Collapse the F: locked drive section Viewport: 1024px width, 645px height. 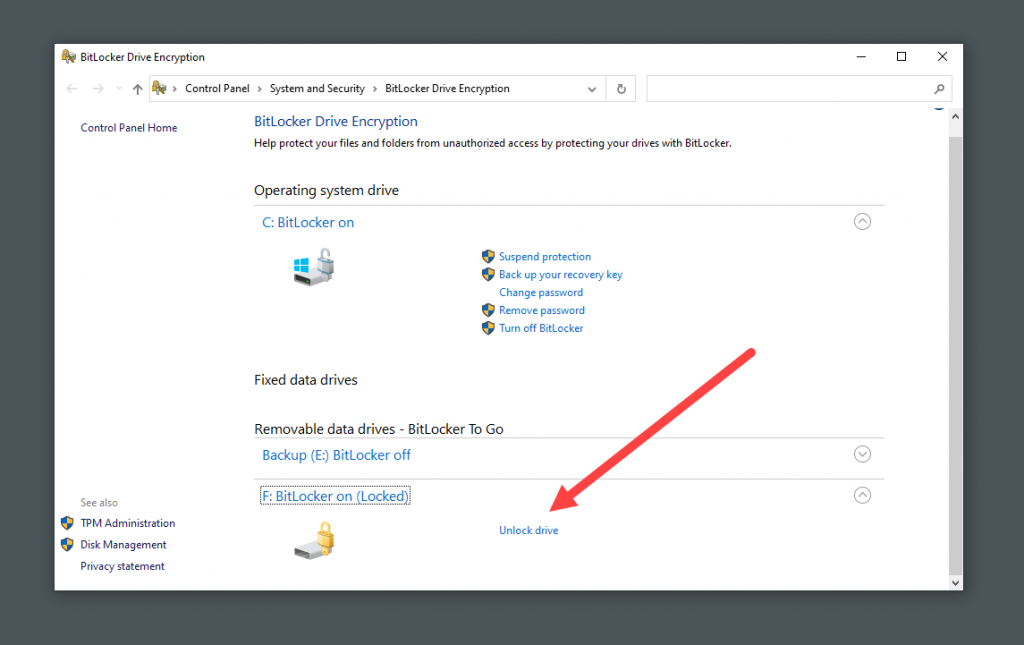point(862,495)
